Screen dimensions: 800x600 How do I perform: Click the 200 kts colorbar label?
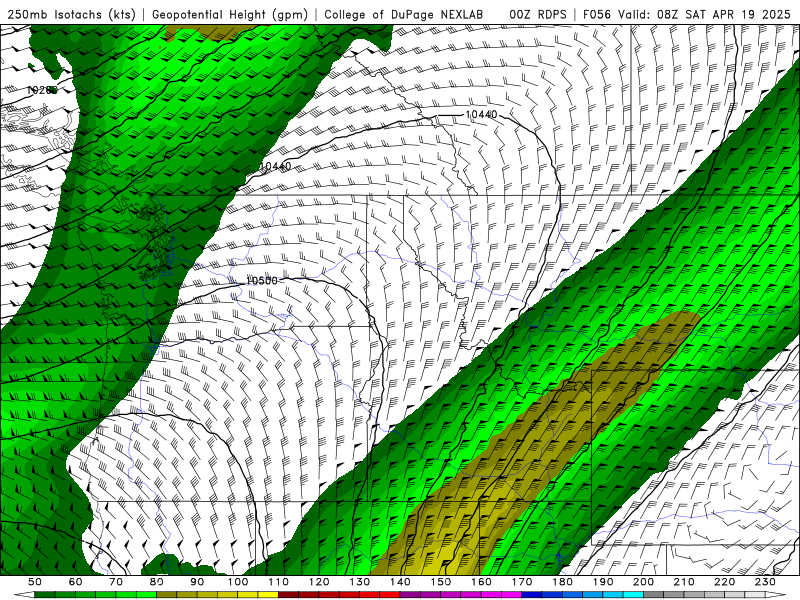coord(644,582)
